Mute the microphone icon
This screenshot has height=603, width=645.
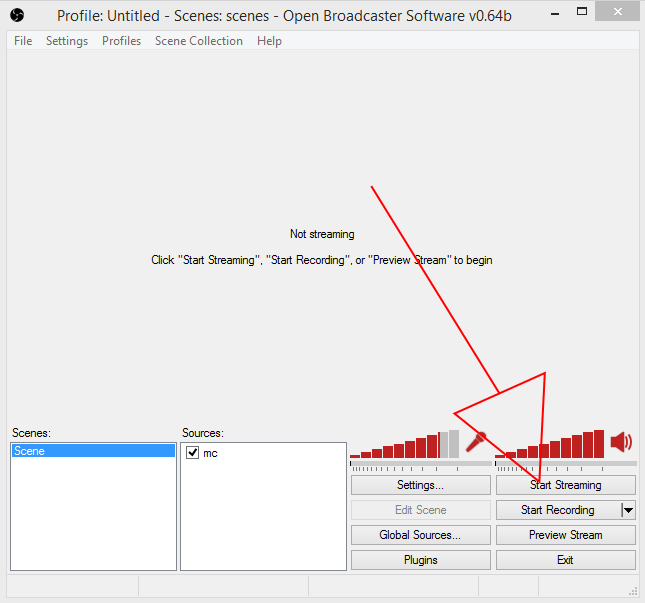(476, 442)
